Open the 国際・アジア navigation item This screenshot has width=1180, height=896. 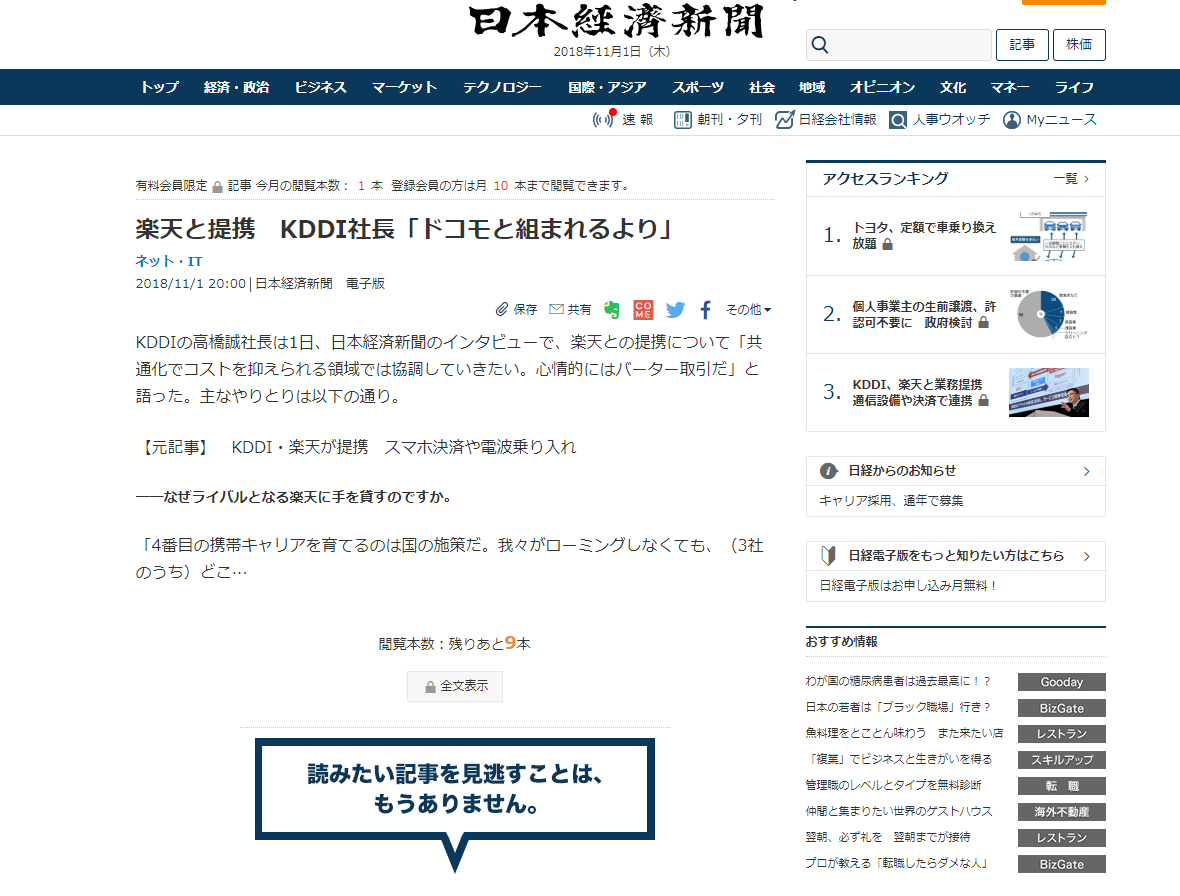tap(607, 87)
